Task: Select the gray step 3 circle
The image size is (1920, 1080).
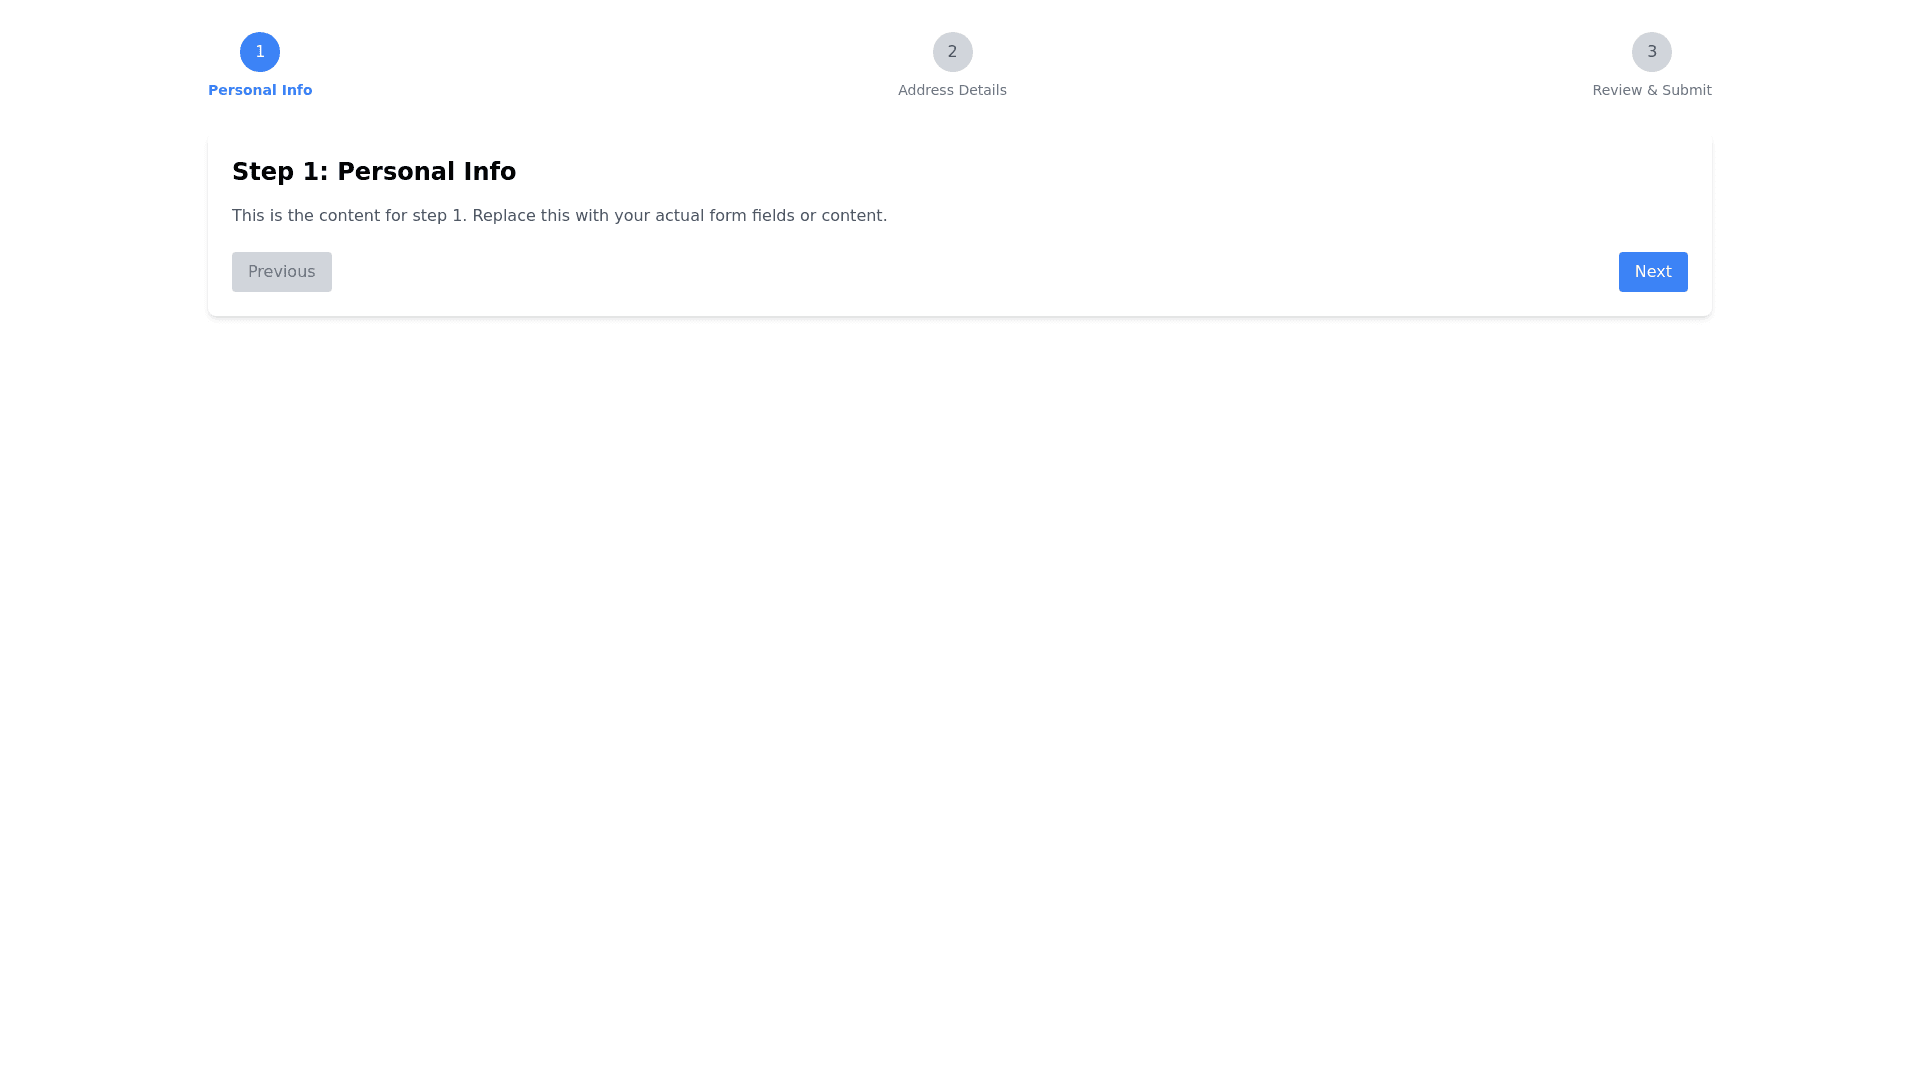Action: 1651,52
